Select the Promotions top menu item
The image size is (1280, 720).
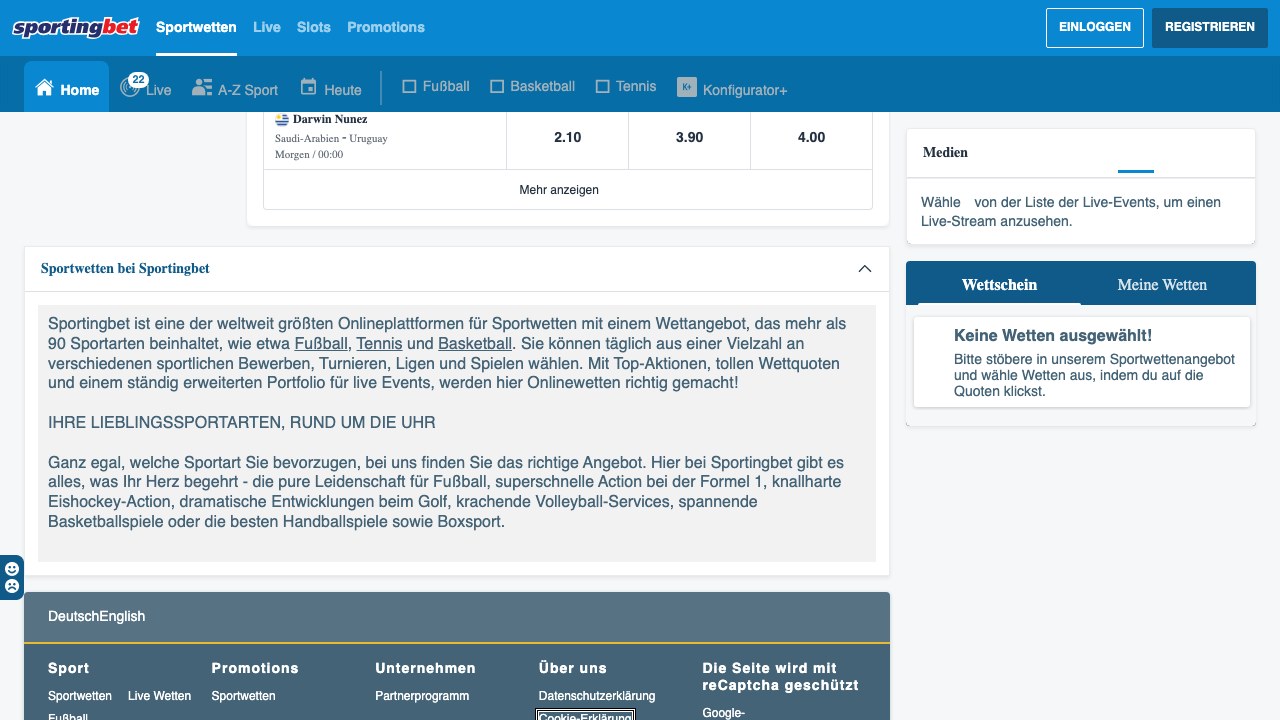[x=386, y=27]
